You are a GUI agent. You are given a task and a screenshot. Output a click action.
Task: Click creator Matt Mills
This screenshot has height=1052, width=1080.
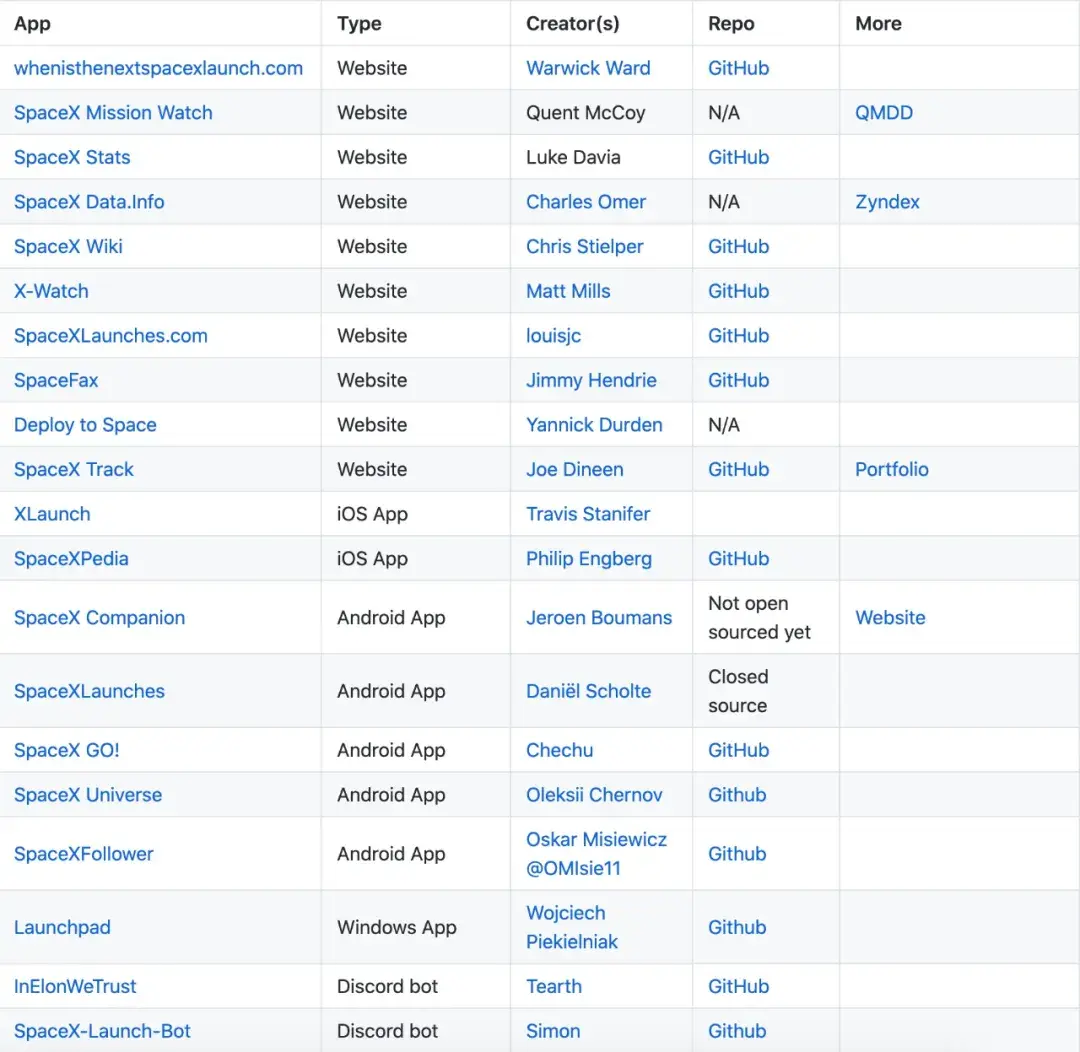568,291
